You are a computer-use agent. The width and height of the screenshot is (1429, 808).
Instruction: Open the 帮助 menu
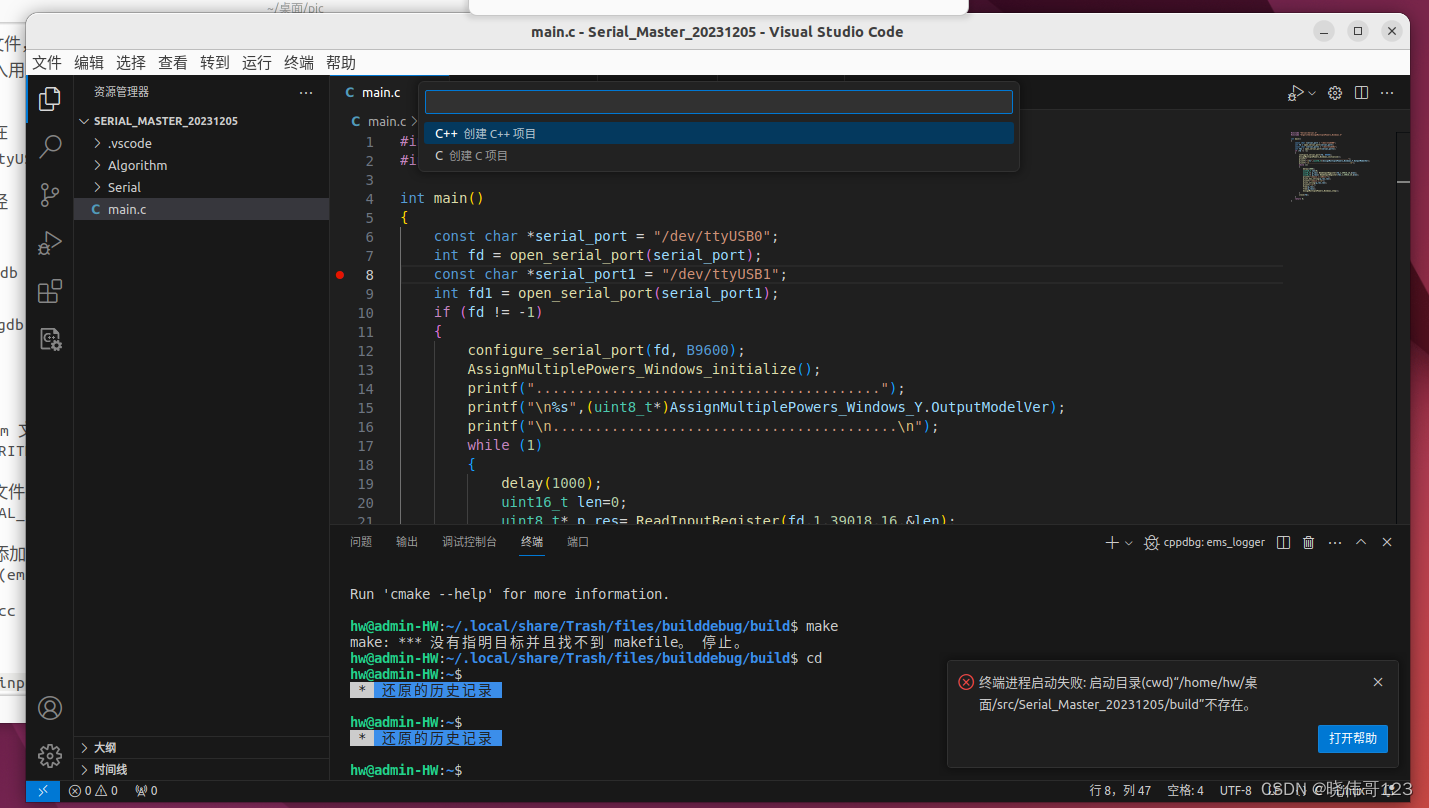point(341,63)
